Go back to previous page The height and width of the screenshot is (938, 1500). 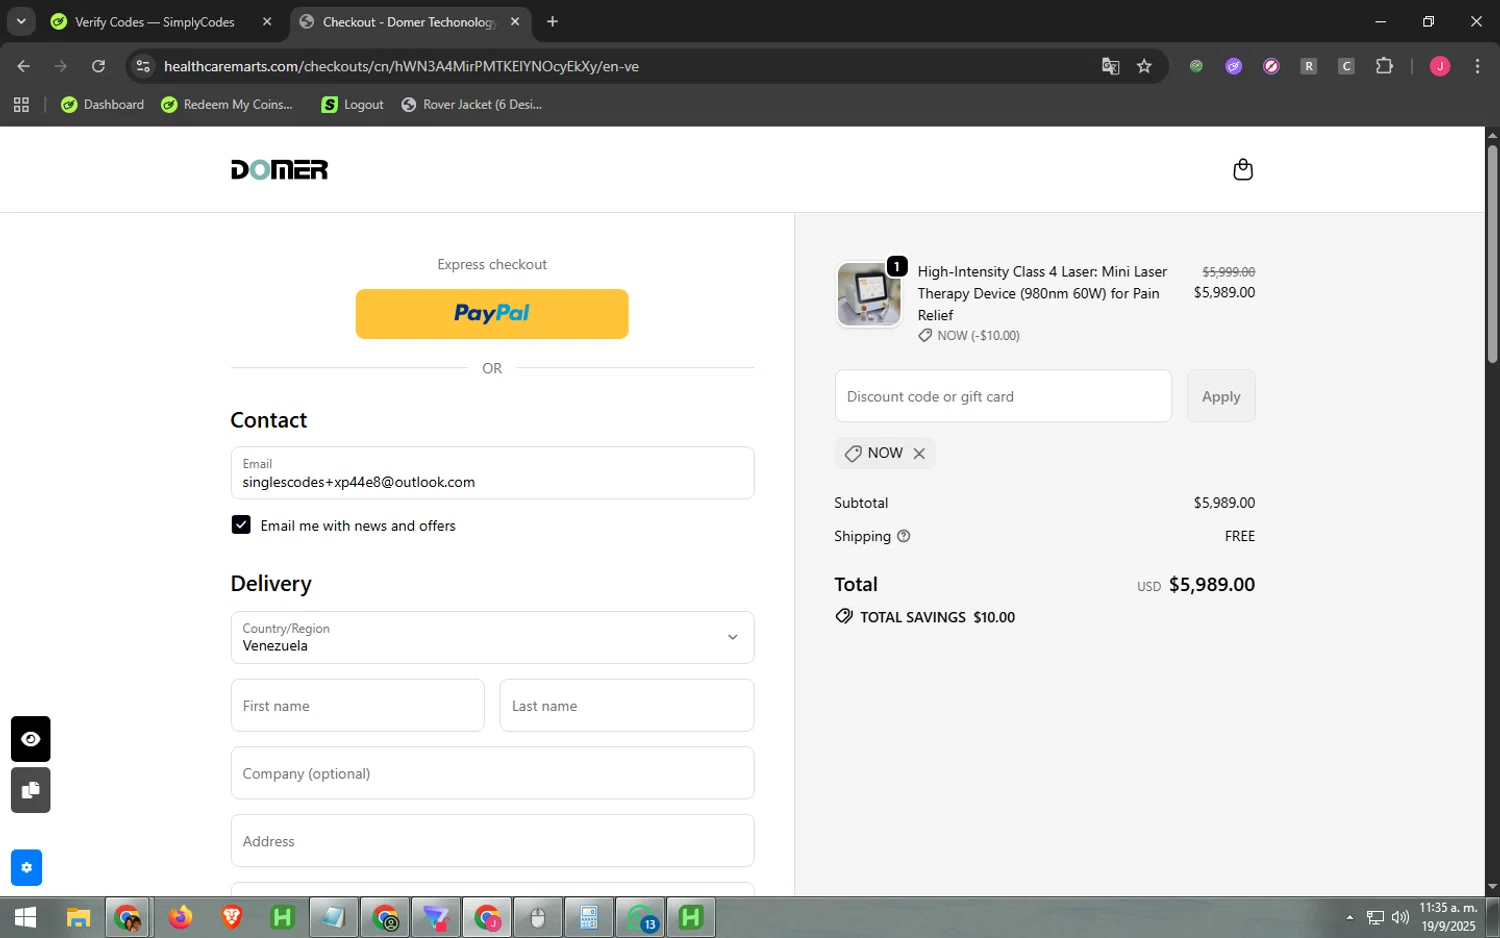(x=24, y=66)
